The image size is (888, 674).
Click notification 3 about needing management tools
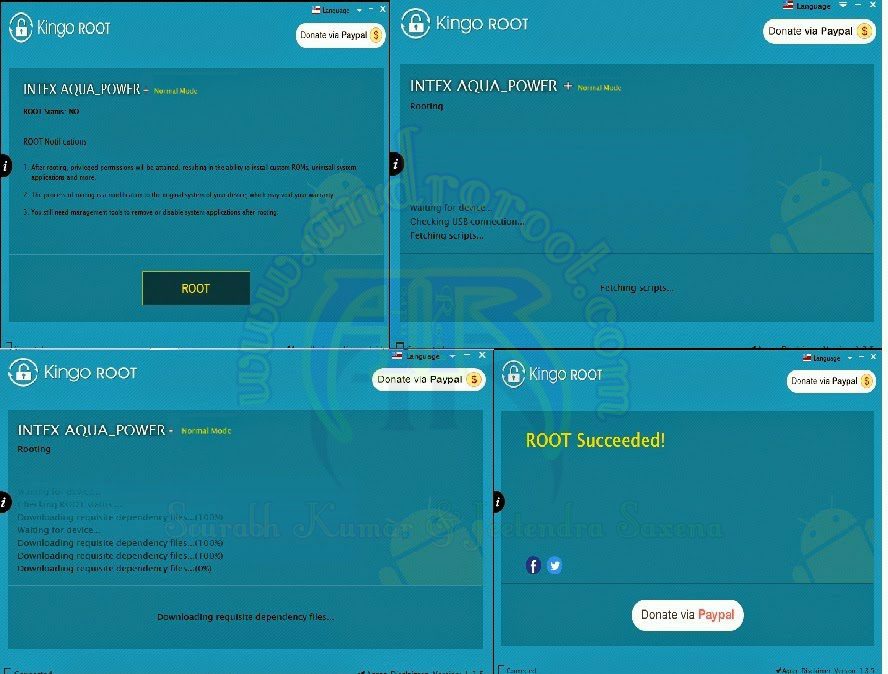pos(151,212)
